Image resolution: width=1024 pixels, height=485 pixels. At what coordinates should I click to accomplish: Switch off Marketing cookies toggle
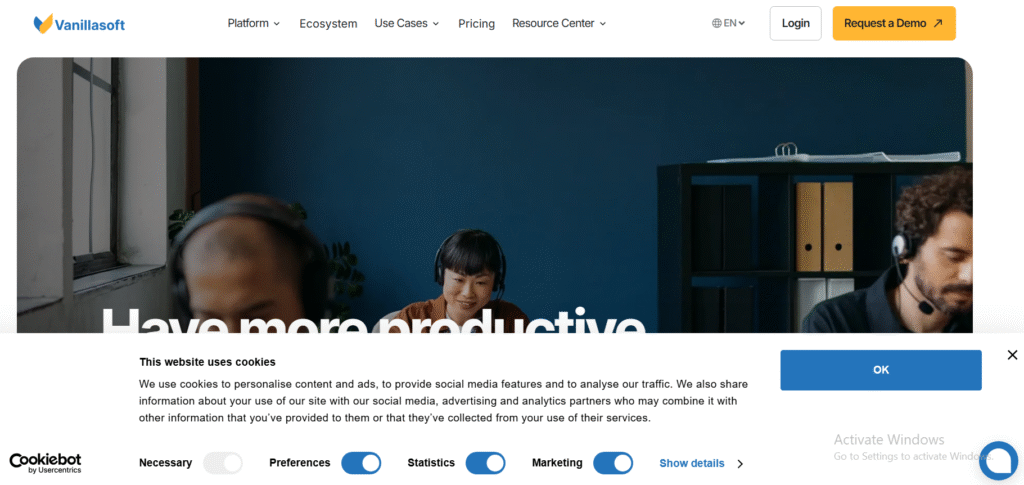(613, 463)
